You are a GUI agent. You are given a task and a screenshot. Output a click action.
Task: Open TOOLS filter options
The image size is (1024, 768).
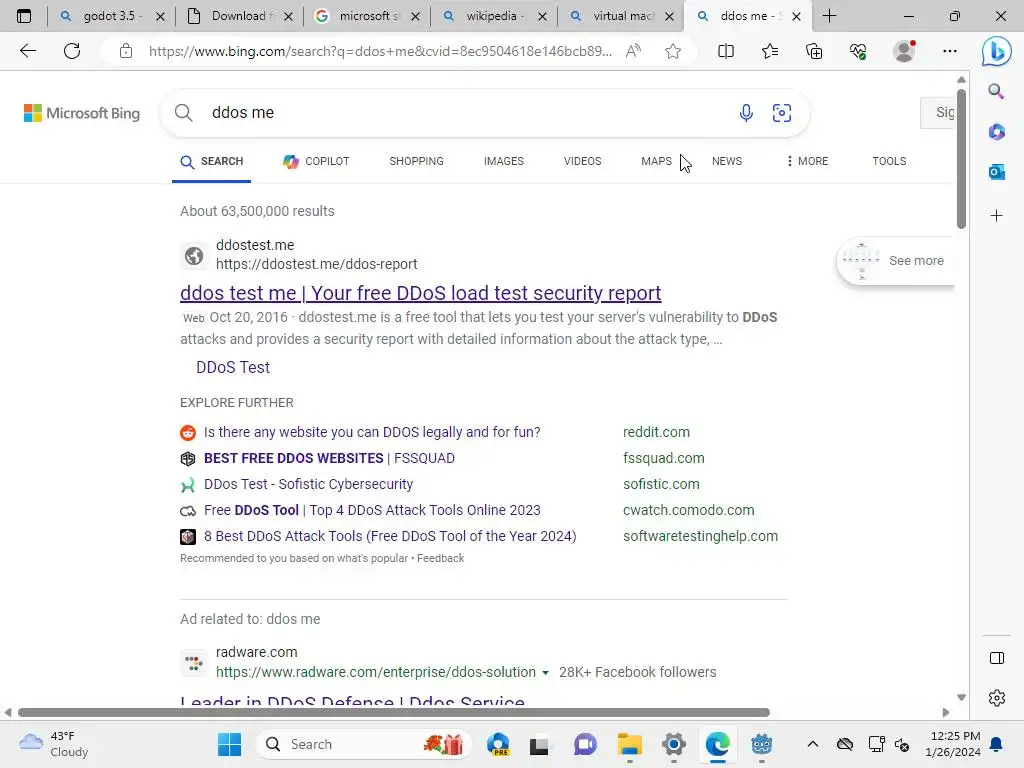(x=889, y=161)
